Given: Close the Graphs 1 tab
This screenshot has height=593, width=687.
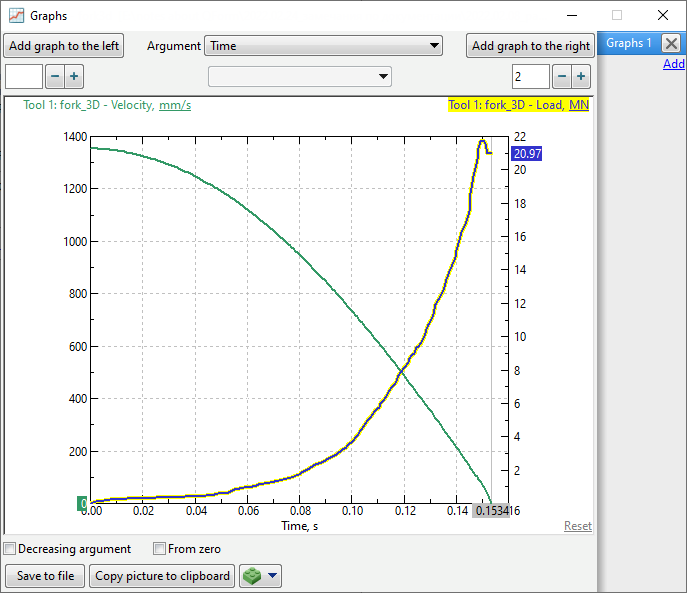Looking at the screenshot, I should click(x=671, y=43).
